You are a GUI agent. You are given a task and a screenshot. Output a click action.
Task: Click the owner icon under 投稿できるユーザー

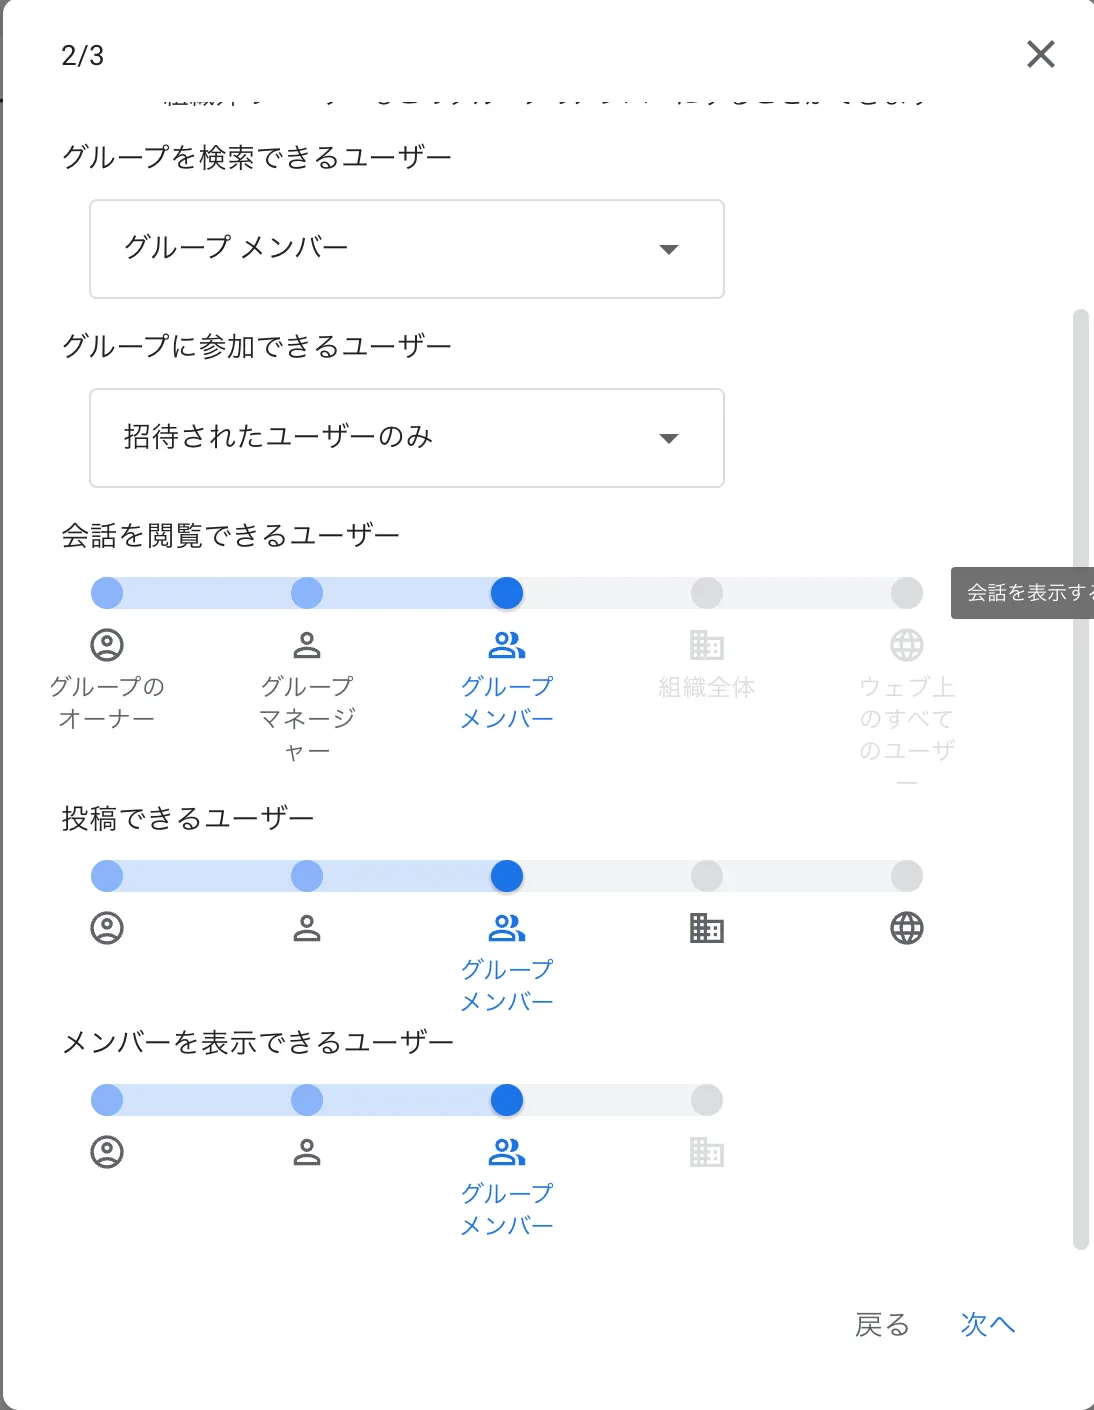tap(107, 928)
